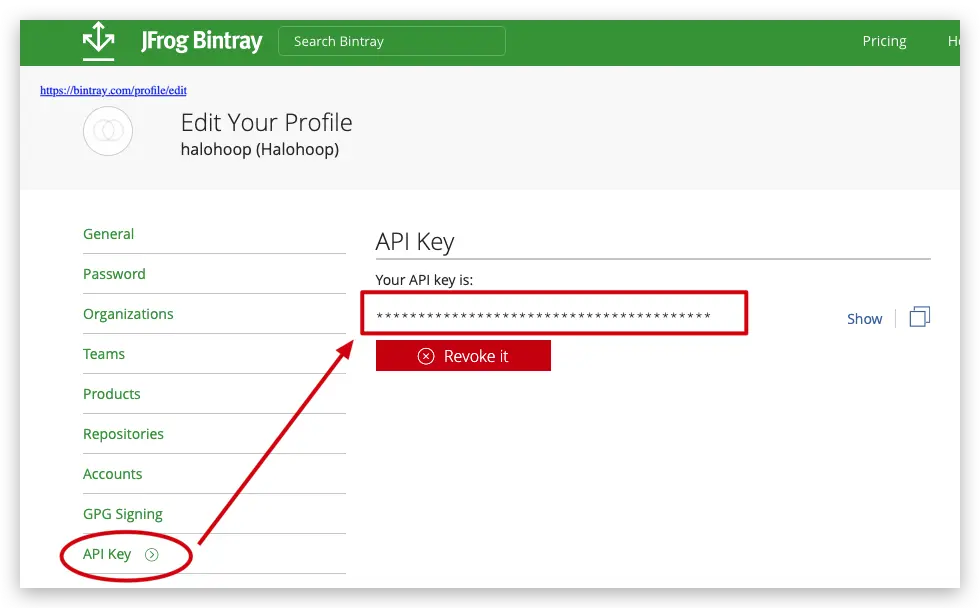
Task: Open GPG Signing settings
Action: 122,514
